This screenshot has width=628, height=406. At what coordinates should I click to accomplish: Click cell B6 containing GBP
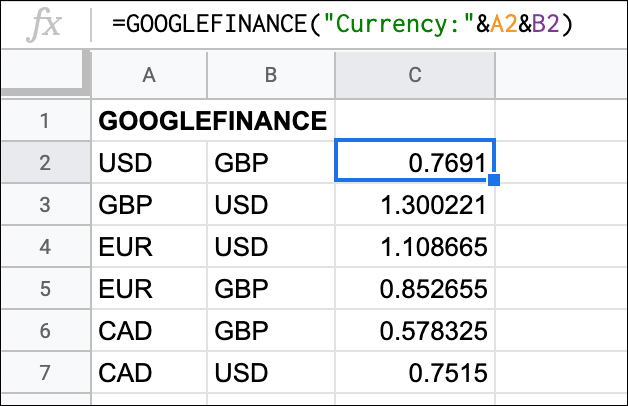[271, 330]
